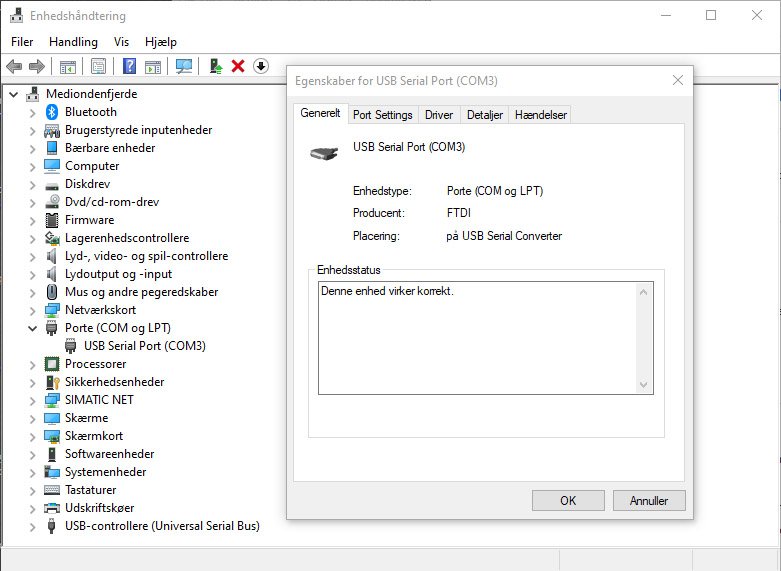This screenshot has width=781, height=571.
Task: Close the Egenskaber properties dialog
Action: [677, 80]
